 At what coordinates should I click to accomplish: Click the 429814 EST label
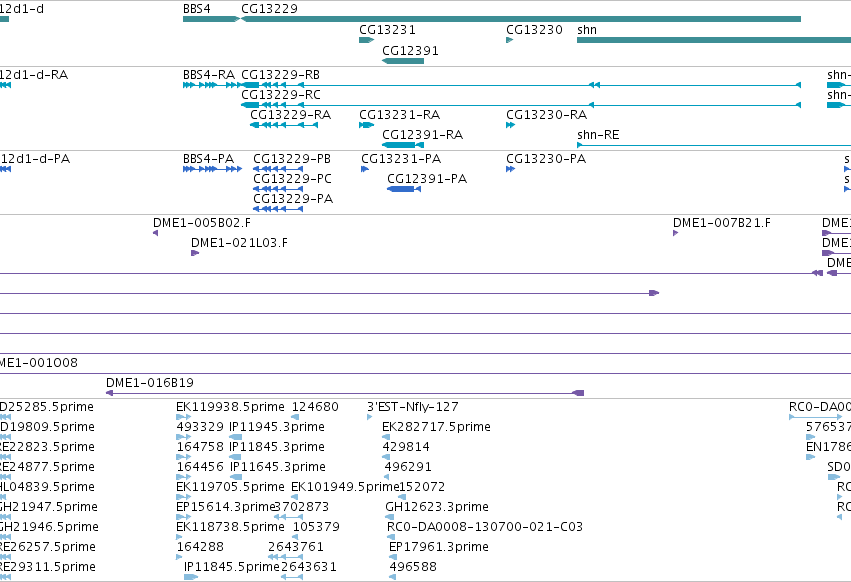(x=405, y=447)
